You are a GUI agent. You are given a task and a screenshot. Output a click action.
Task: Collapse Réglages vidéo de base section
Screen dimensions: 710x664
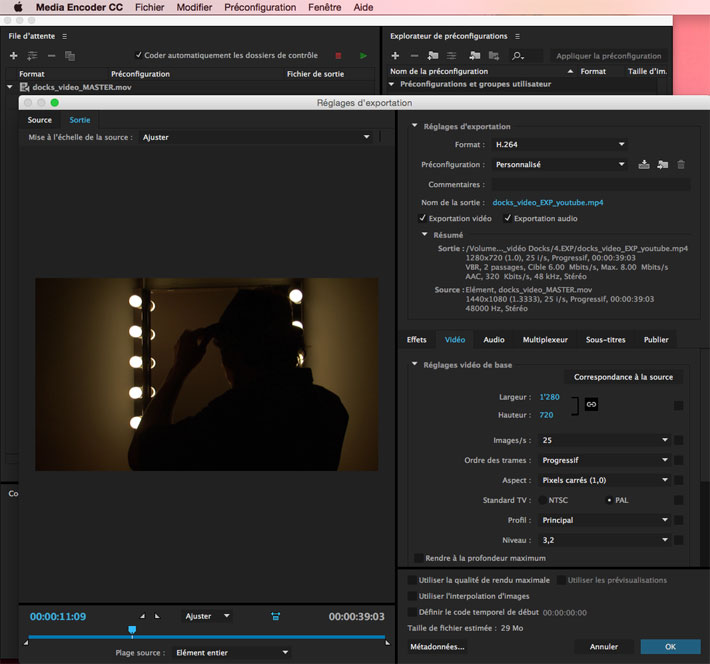pos(414,364)
